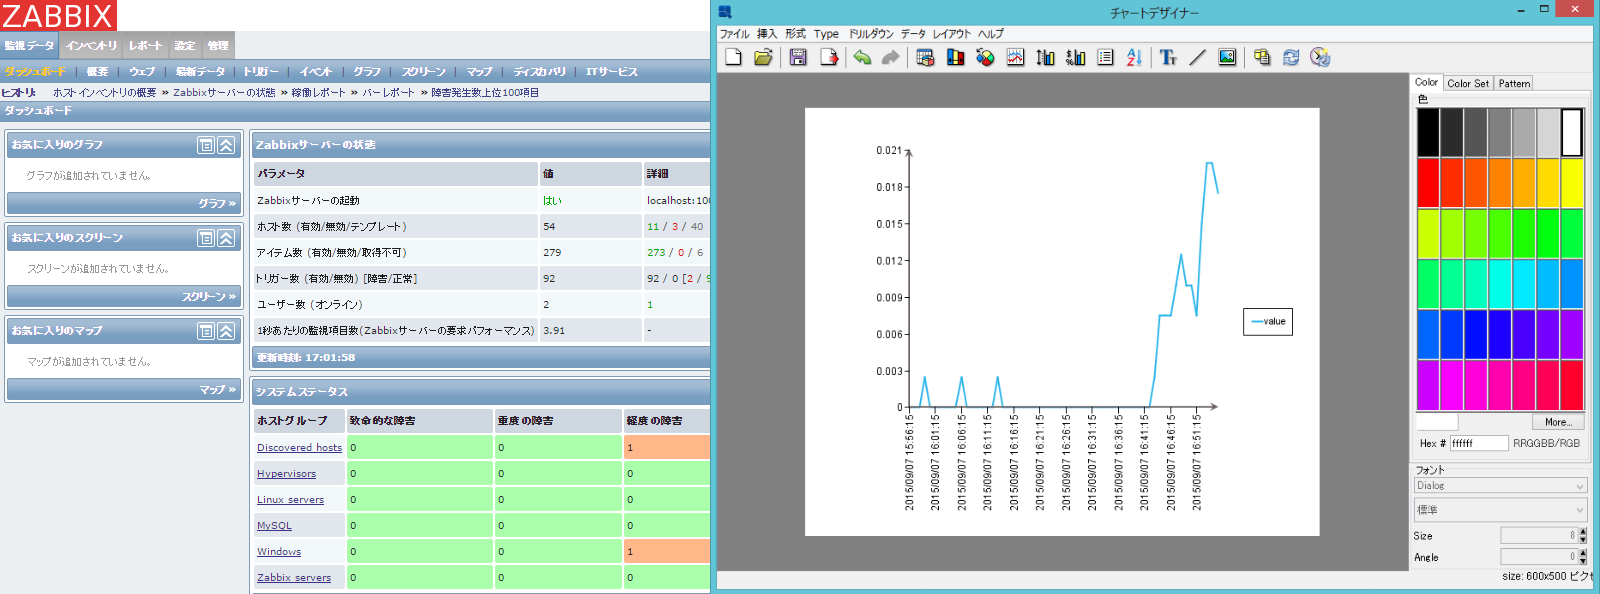
Task: Open the Dialog font dropdown
Action: tap(1500, 485)
